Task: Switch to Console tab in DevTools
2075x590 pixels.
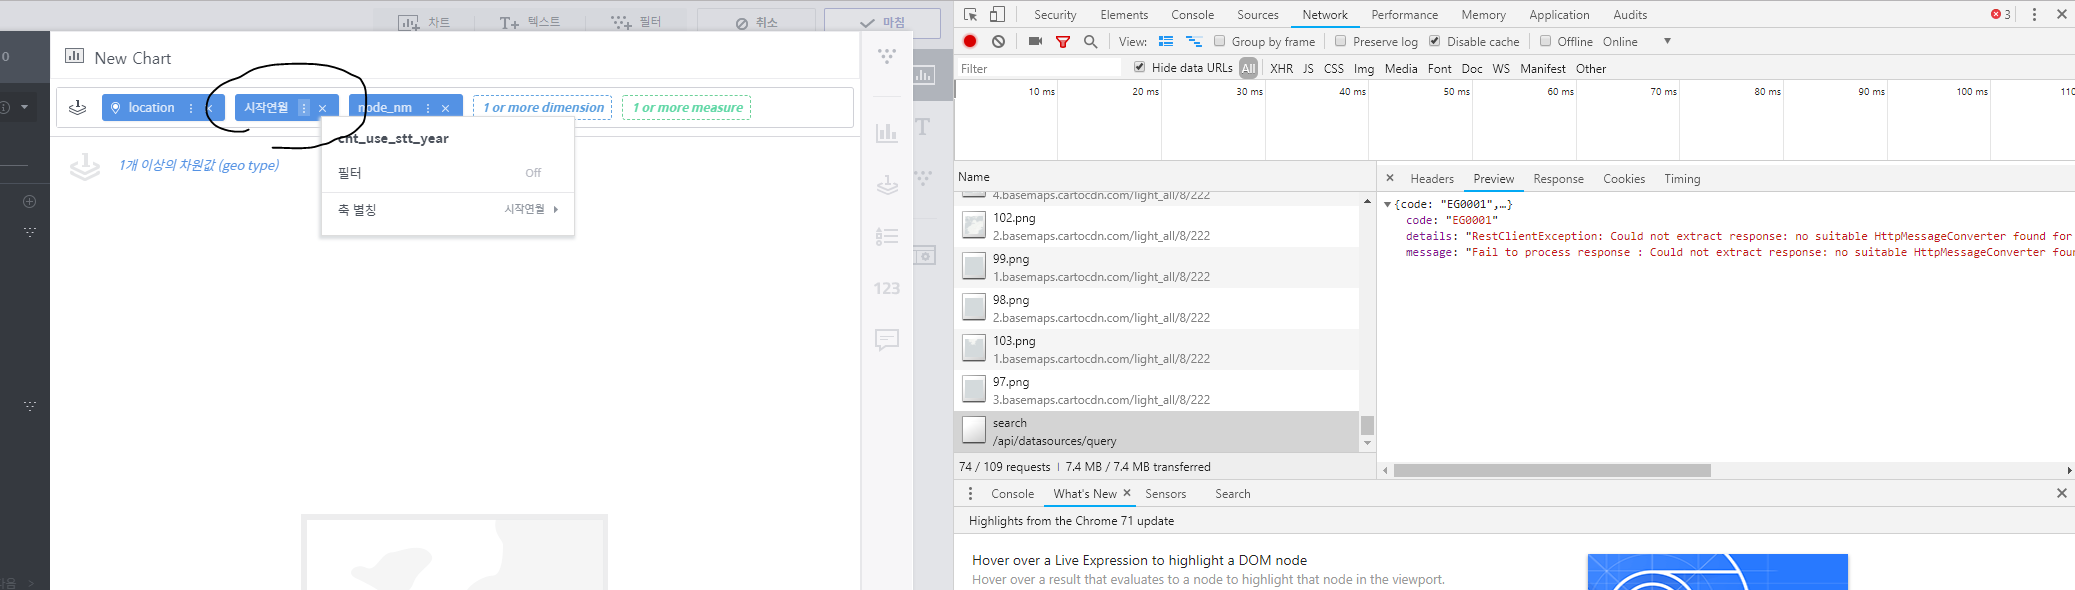Action: [1192, 14]
